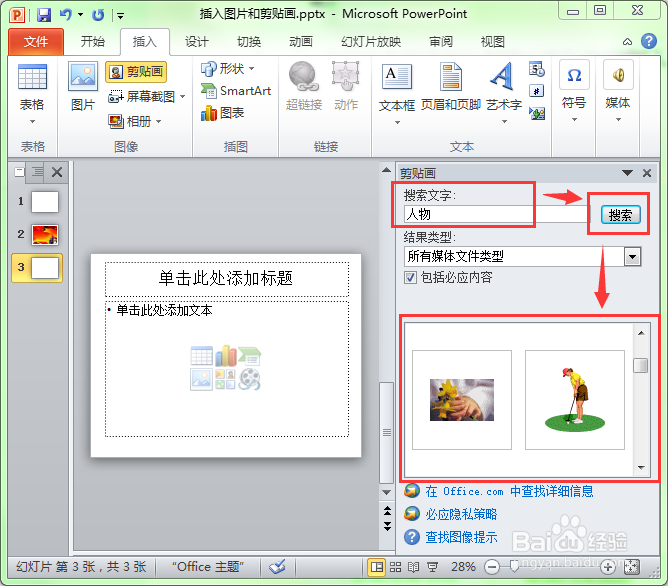This screenshot has width=668, height=586.
Task: Expand the Screenshot dropdown arrow
Action: click(183, 97)
